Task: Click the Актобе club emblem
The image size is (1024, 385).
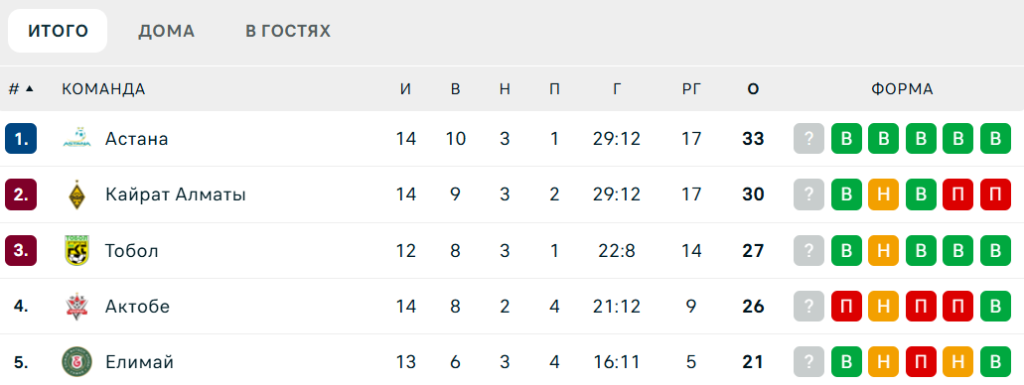Action: pyautogui.click(x=77, y=306)
